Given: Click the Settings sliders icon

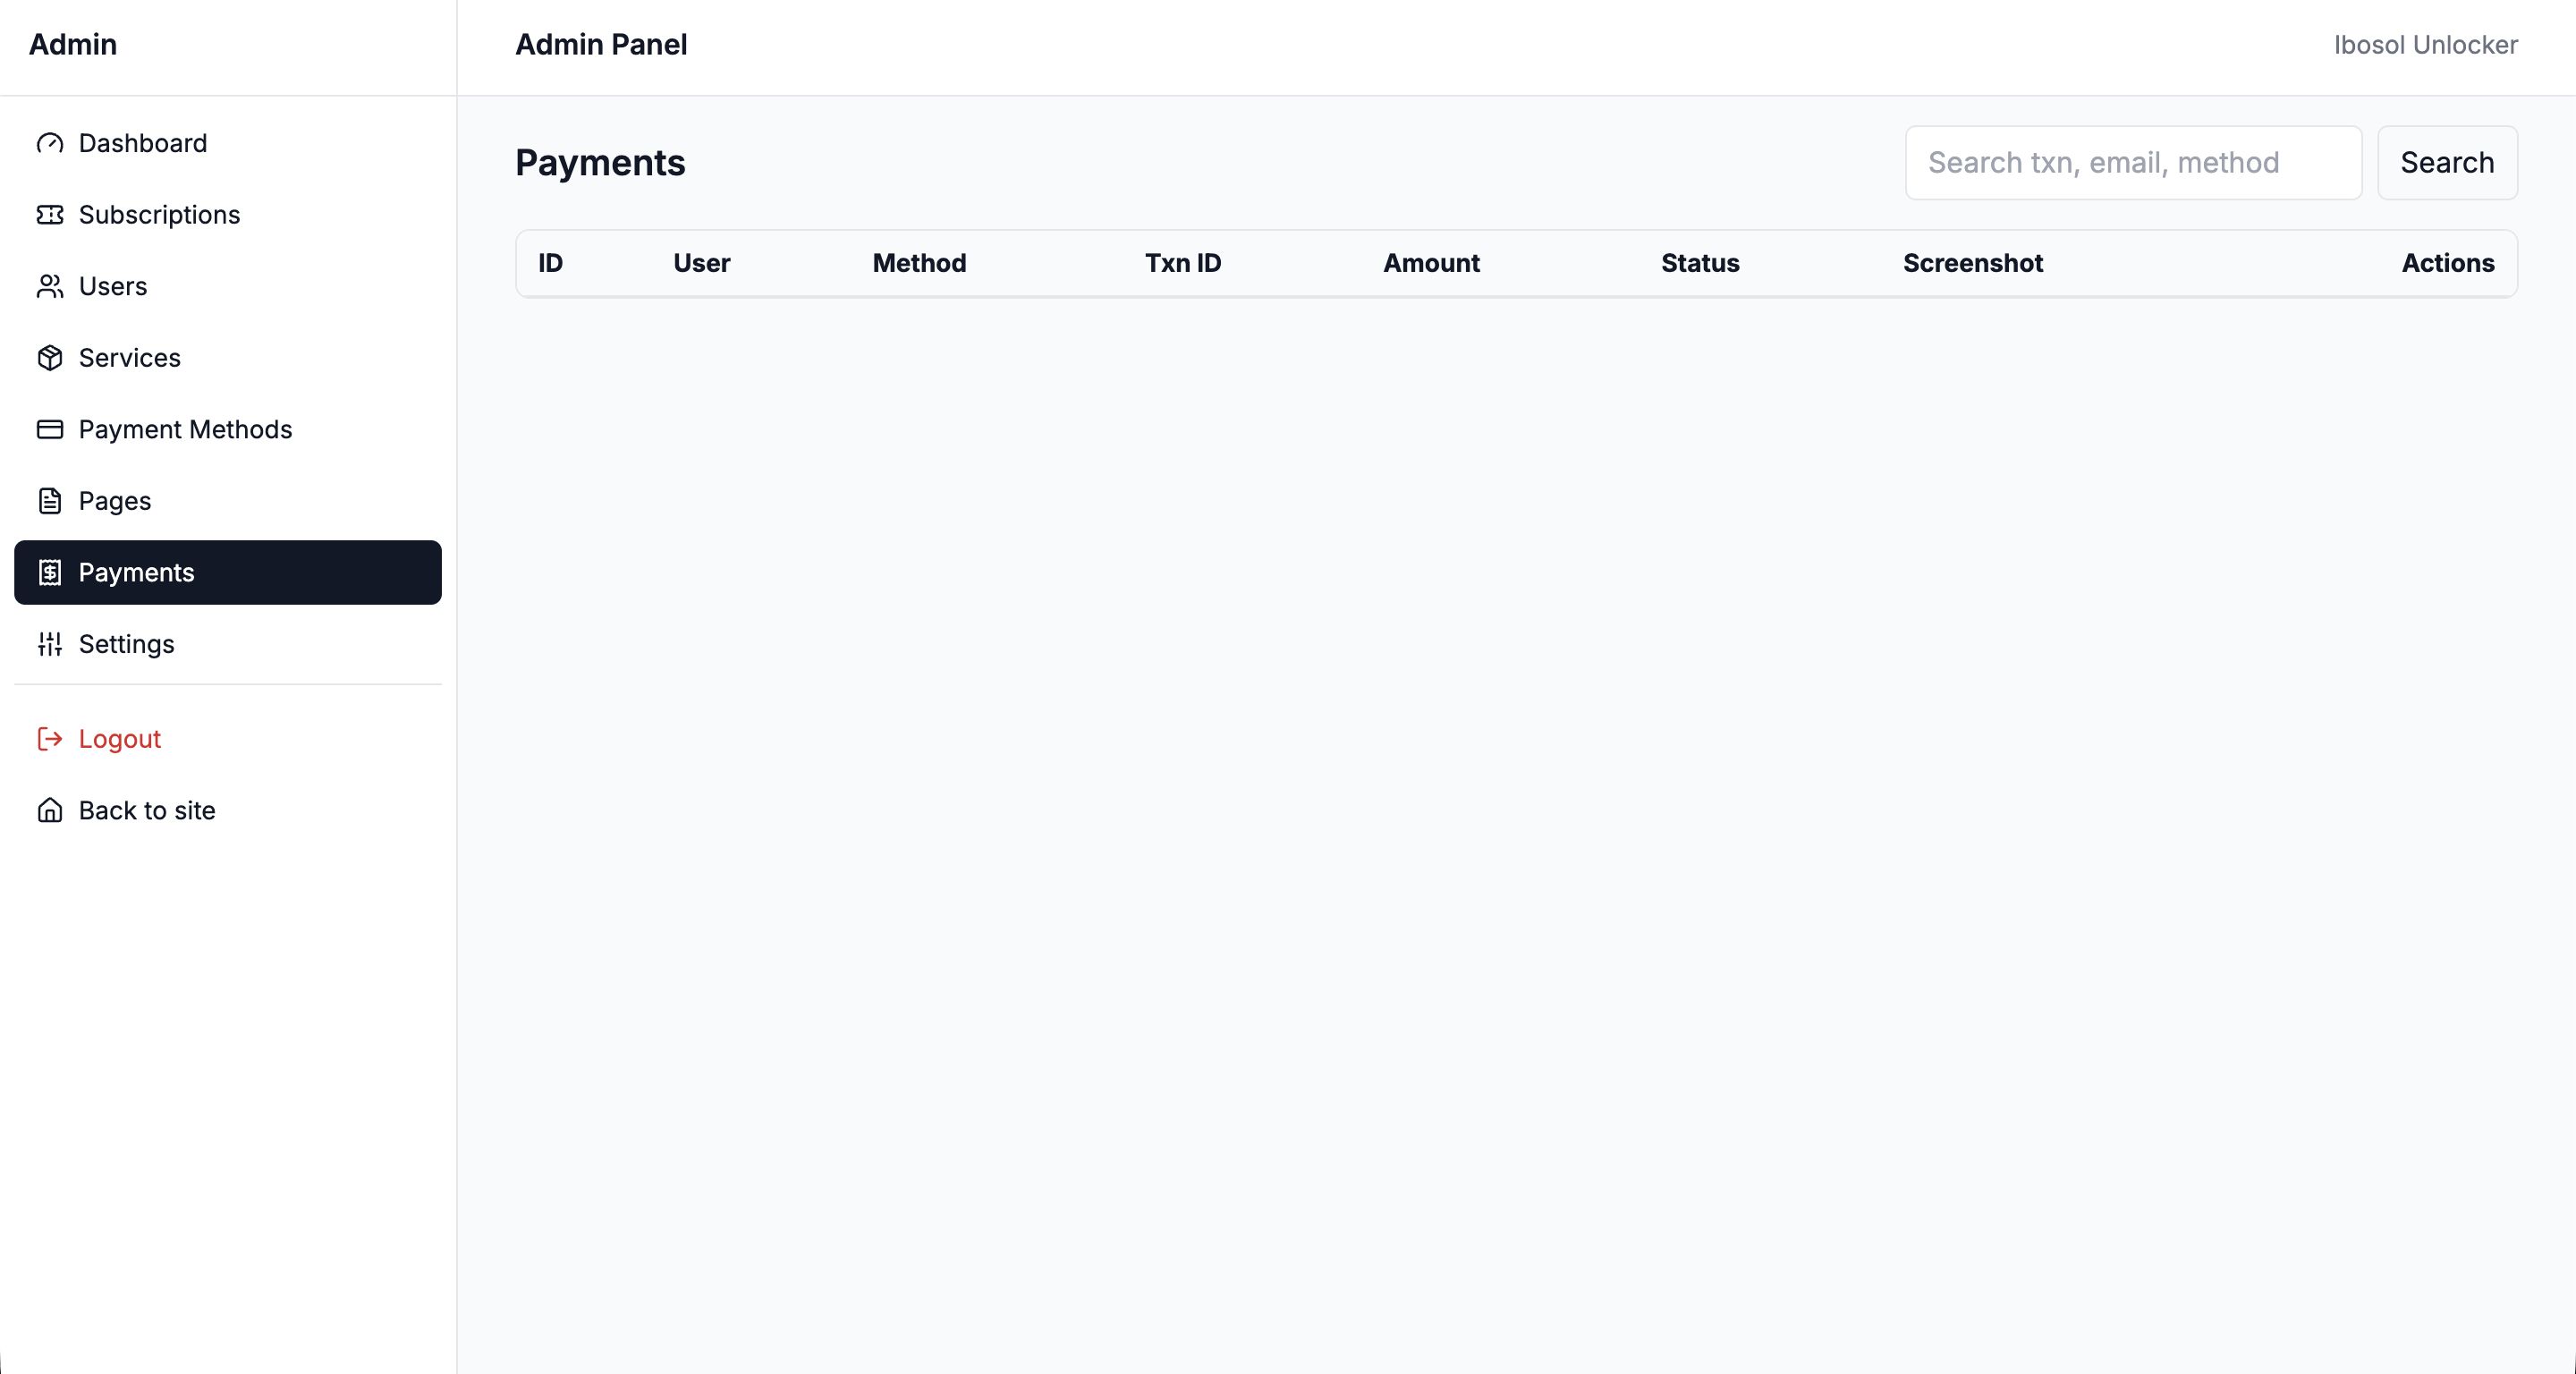Looking at the screenshot, I should click(x=50, y=644).
